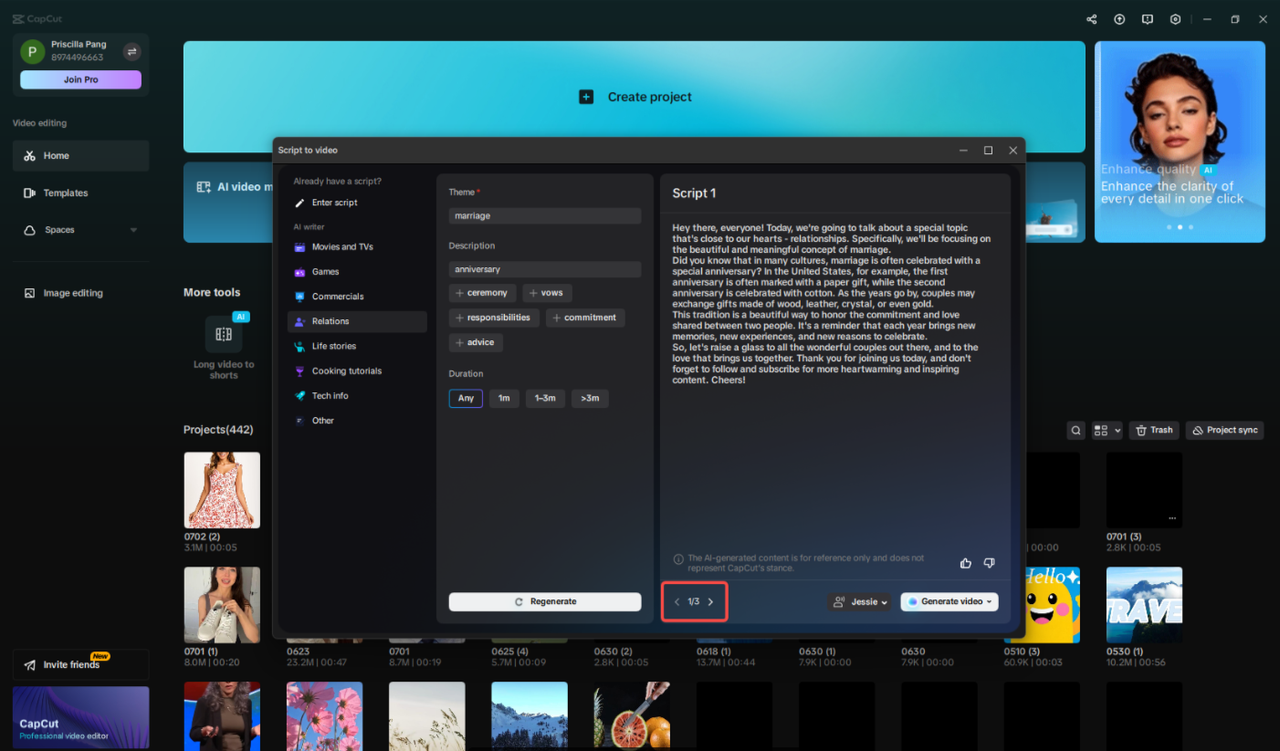This screenshot has height=751, width=1280.
Task: Select Other AI writer category
Action: click(x=357, y=421)
